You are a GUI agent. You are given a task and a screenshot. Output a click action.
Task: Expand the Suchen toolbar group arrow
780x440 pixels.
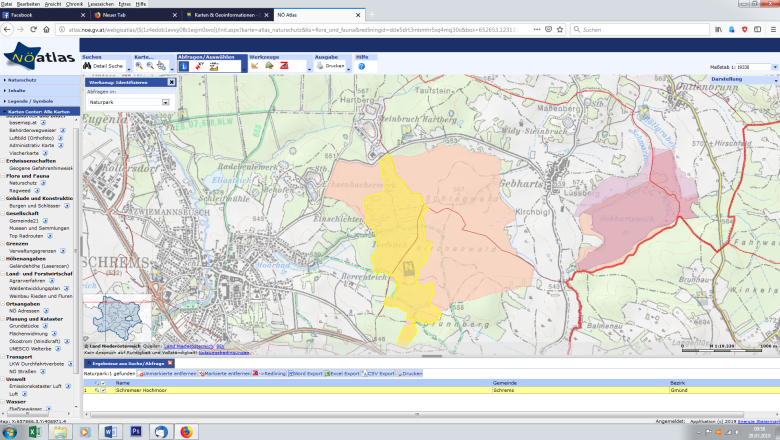pos(129,69)
